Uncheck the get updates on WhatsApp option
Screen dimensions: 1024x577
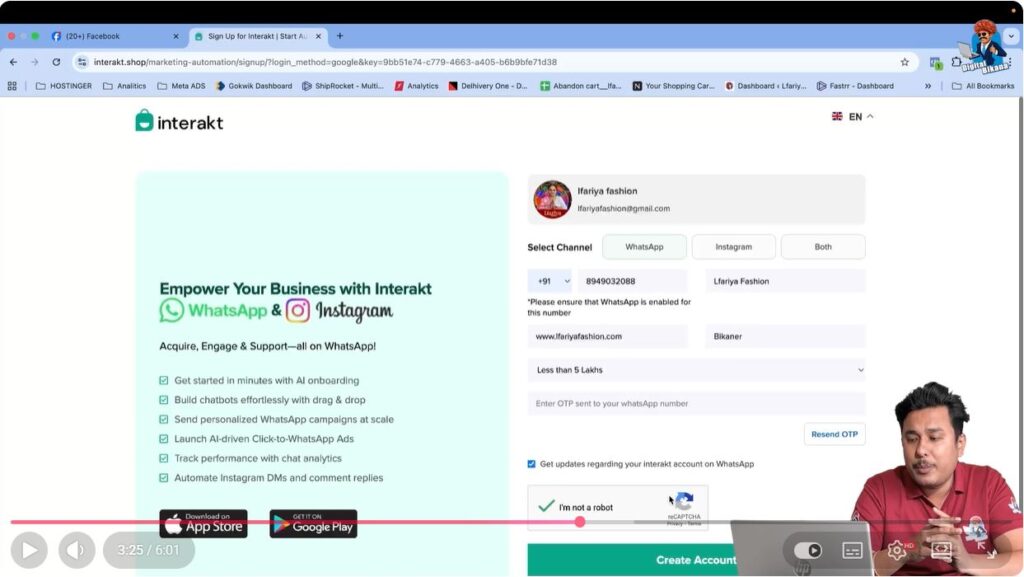coord(530,463)
